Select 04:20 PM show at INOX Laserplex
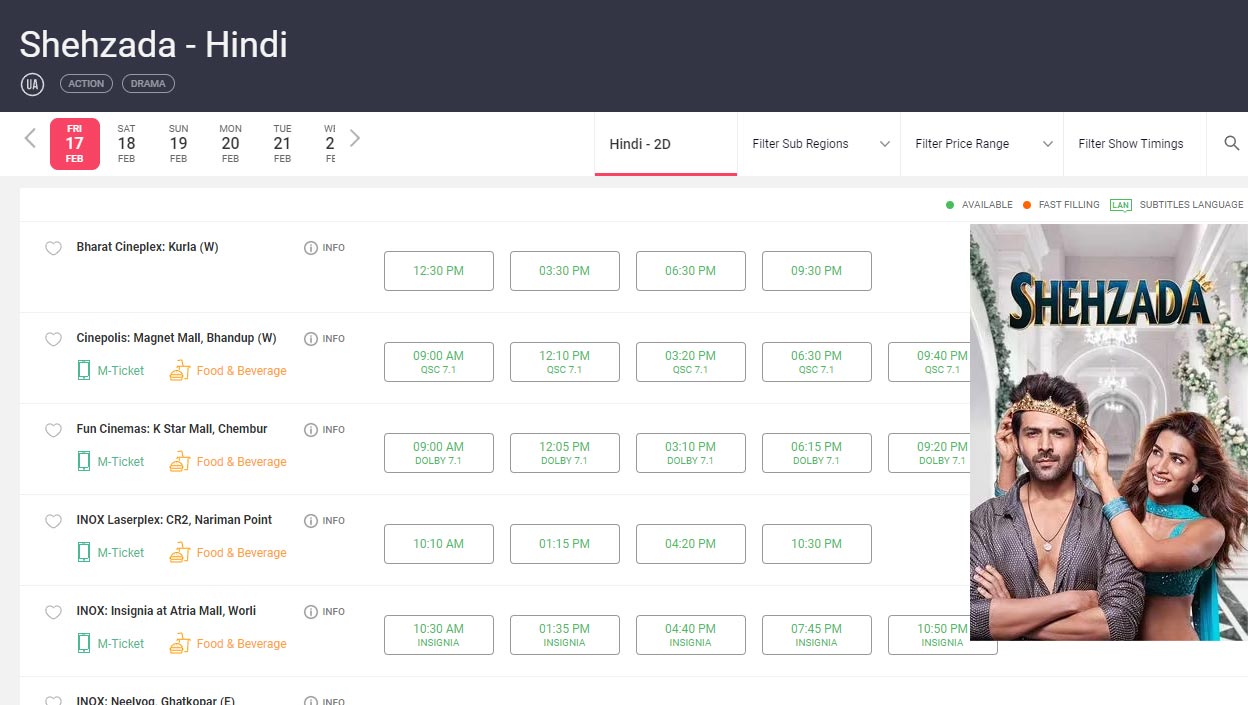The width and height of the screenshot is (1248, 705). pyautogui.click(x=691, y=544)
